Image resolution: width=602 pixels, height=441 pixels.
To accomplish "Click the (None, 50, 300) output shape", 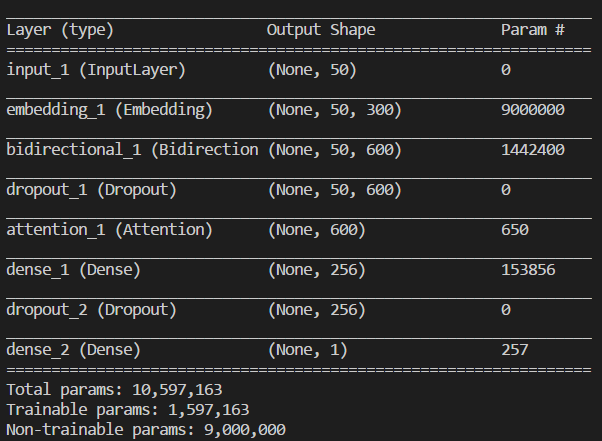I will point(334,110).
